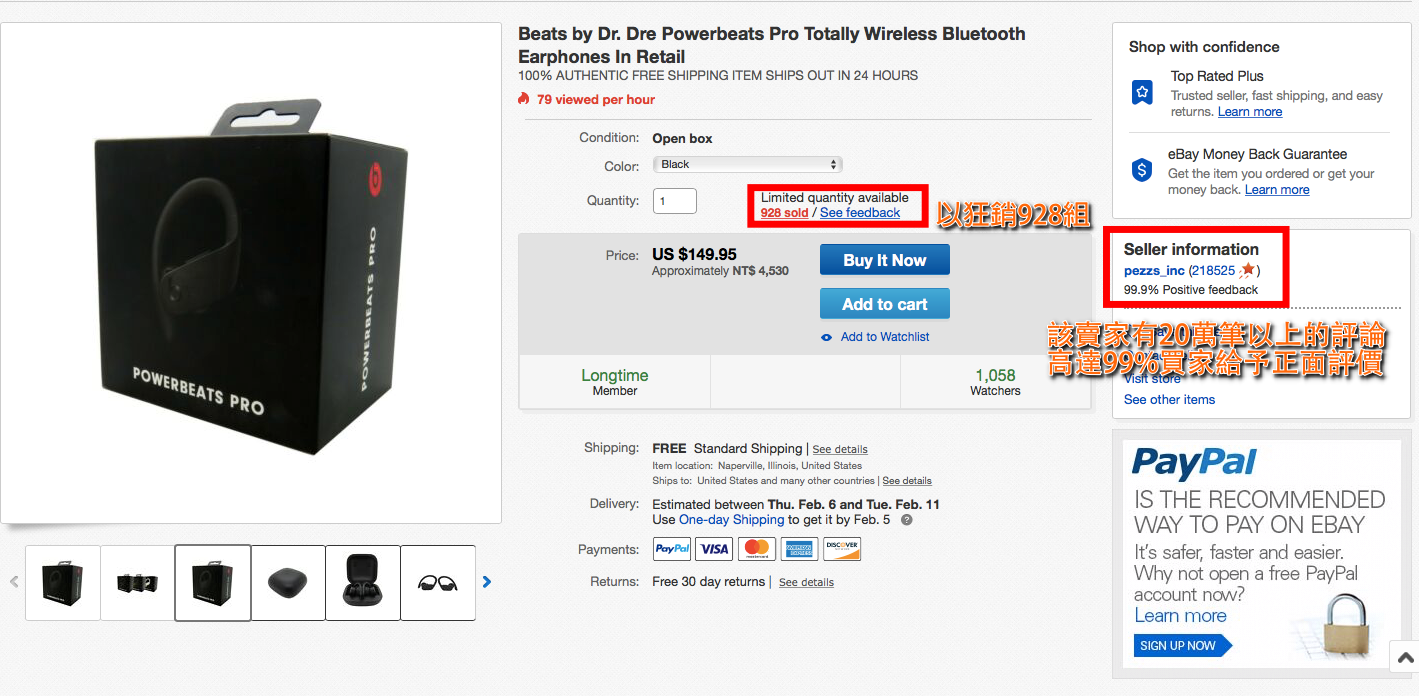1419x696 pixels.
Task: Click the American Express card icon
Action: pyautogui.click(x=799, y=549)
